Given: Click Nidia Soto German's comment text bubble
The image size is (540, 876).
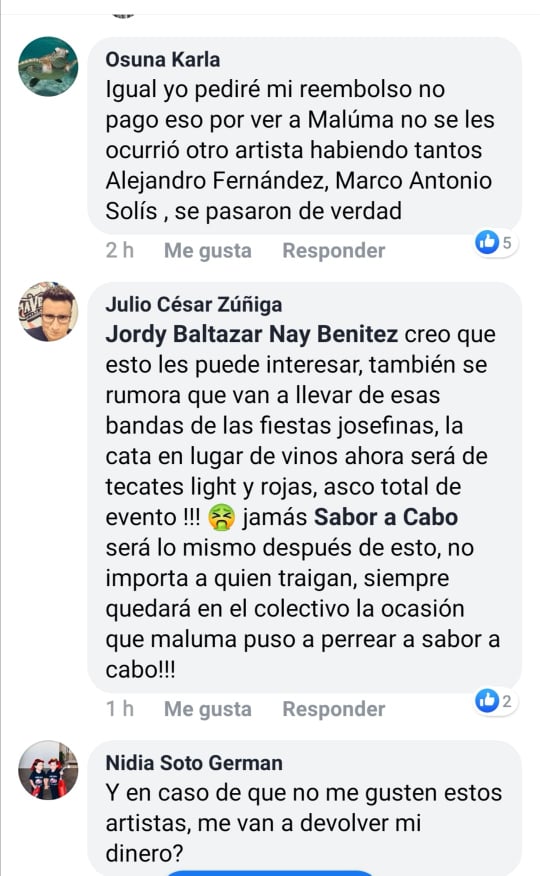Looking at the screenshot, I should (305, 808).
